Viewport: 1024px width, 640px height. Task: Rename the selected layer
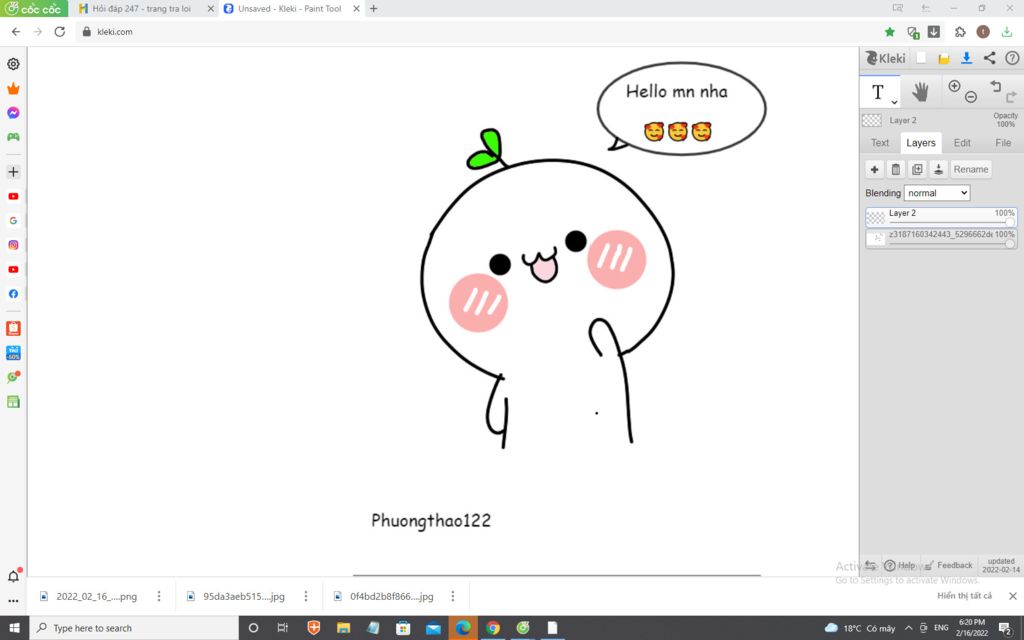[970, 169]
